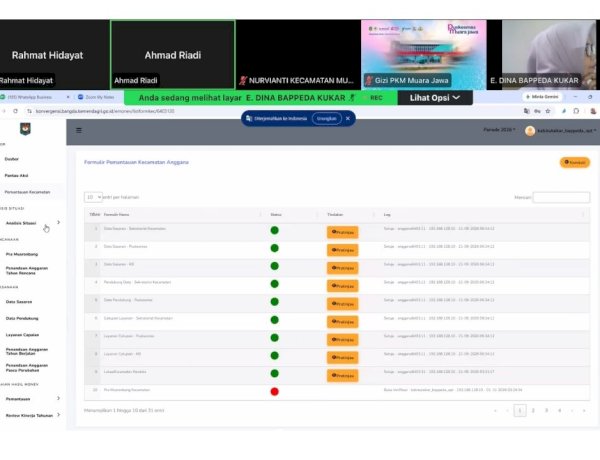Click the password key icon in the address bar
Image resolution: width=600 pixels, height=460 pixels.
click(x=537, y=111)
